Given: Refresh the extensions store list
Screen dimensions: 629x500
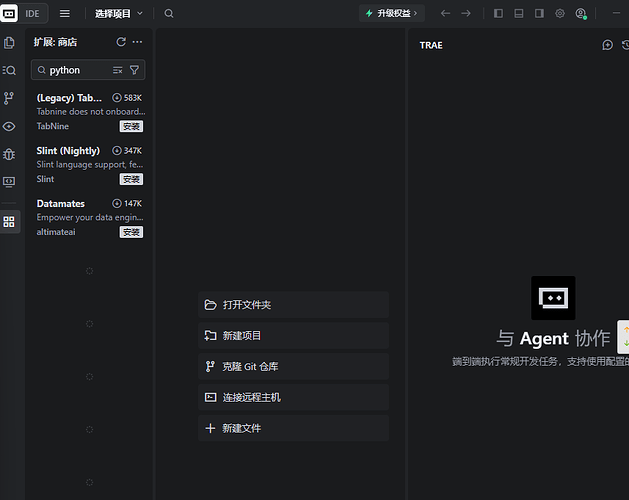Looking at the screenshot, I should (x=121, y=42).
